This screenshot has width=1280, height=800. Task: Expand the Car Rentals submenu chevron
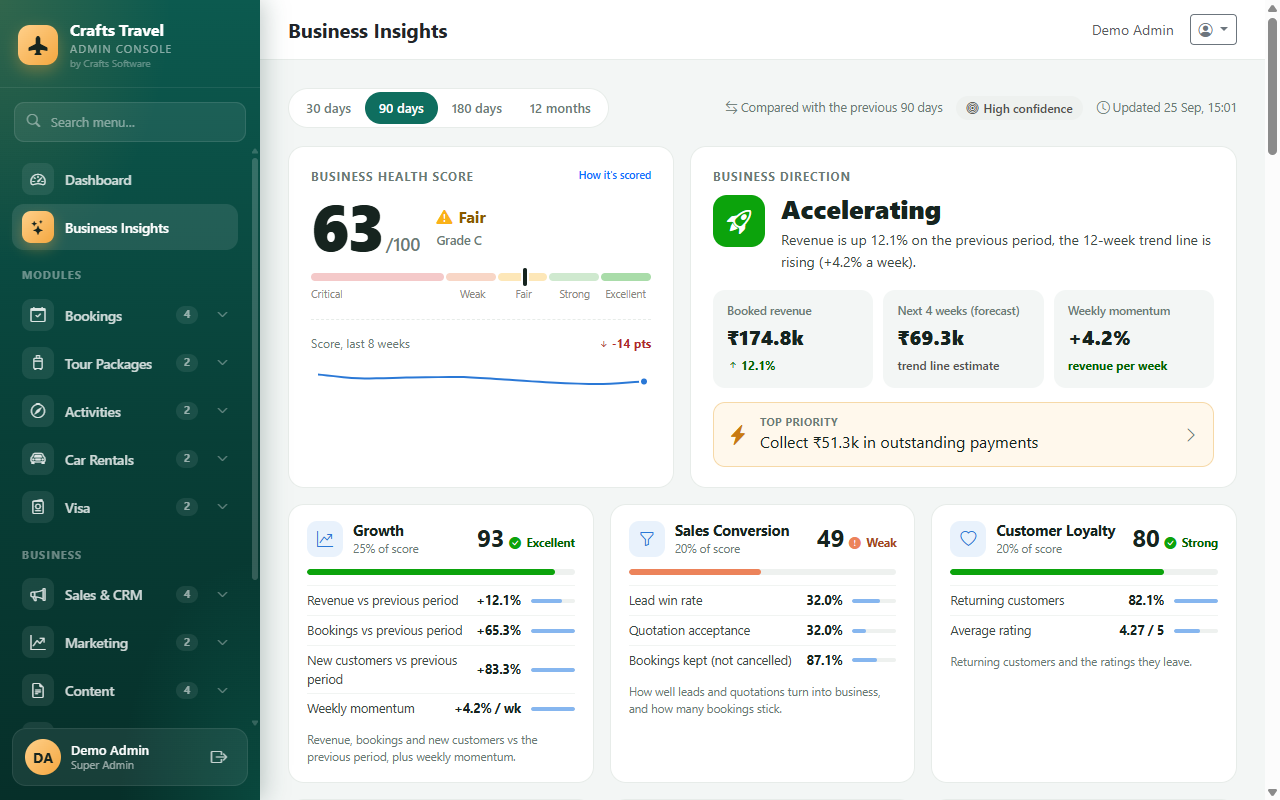click(222, 460)
